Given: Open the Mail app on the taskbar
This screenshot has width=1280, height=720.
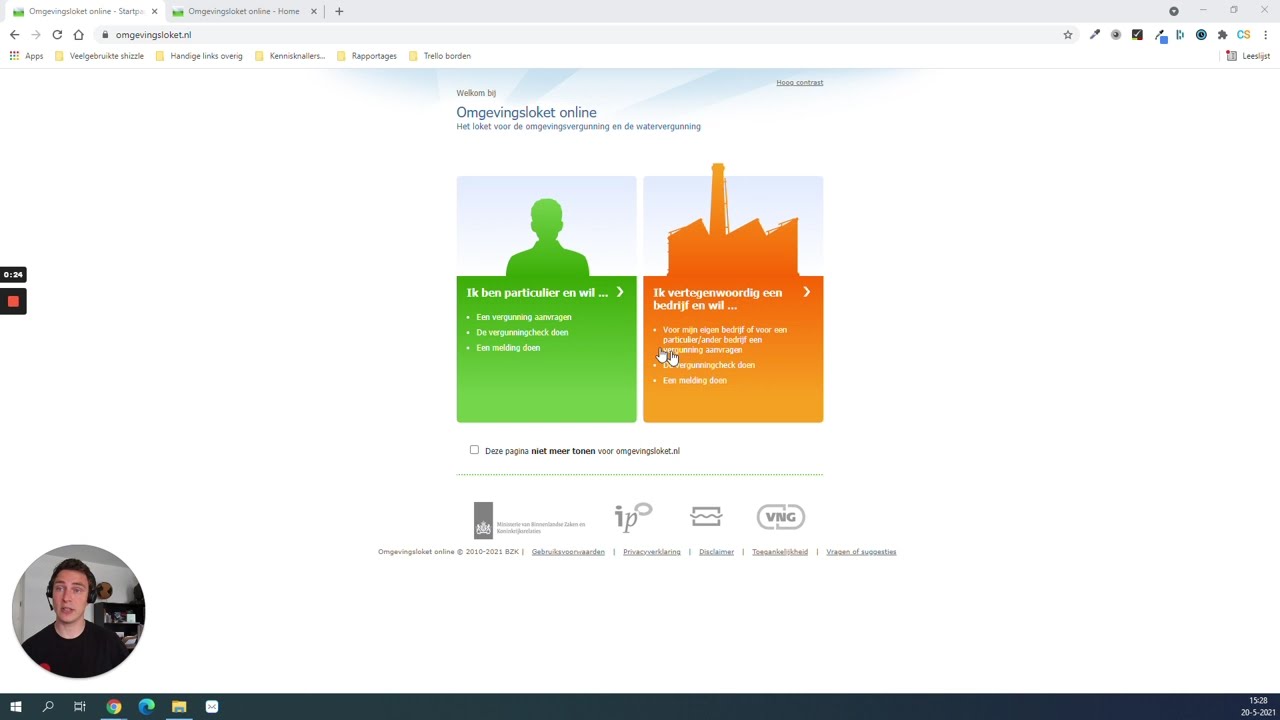Looking at the screenshot, I should (x=212, y=707).
